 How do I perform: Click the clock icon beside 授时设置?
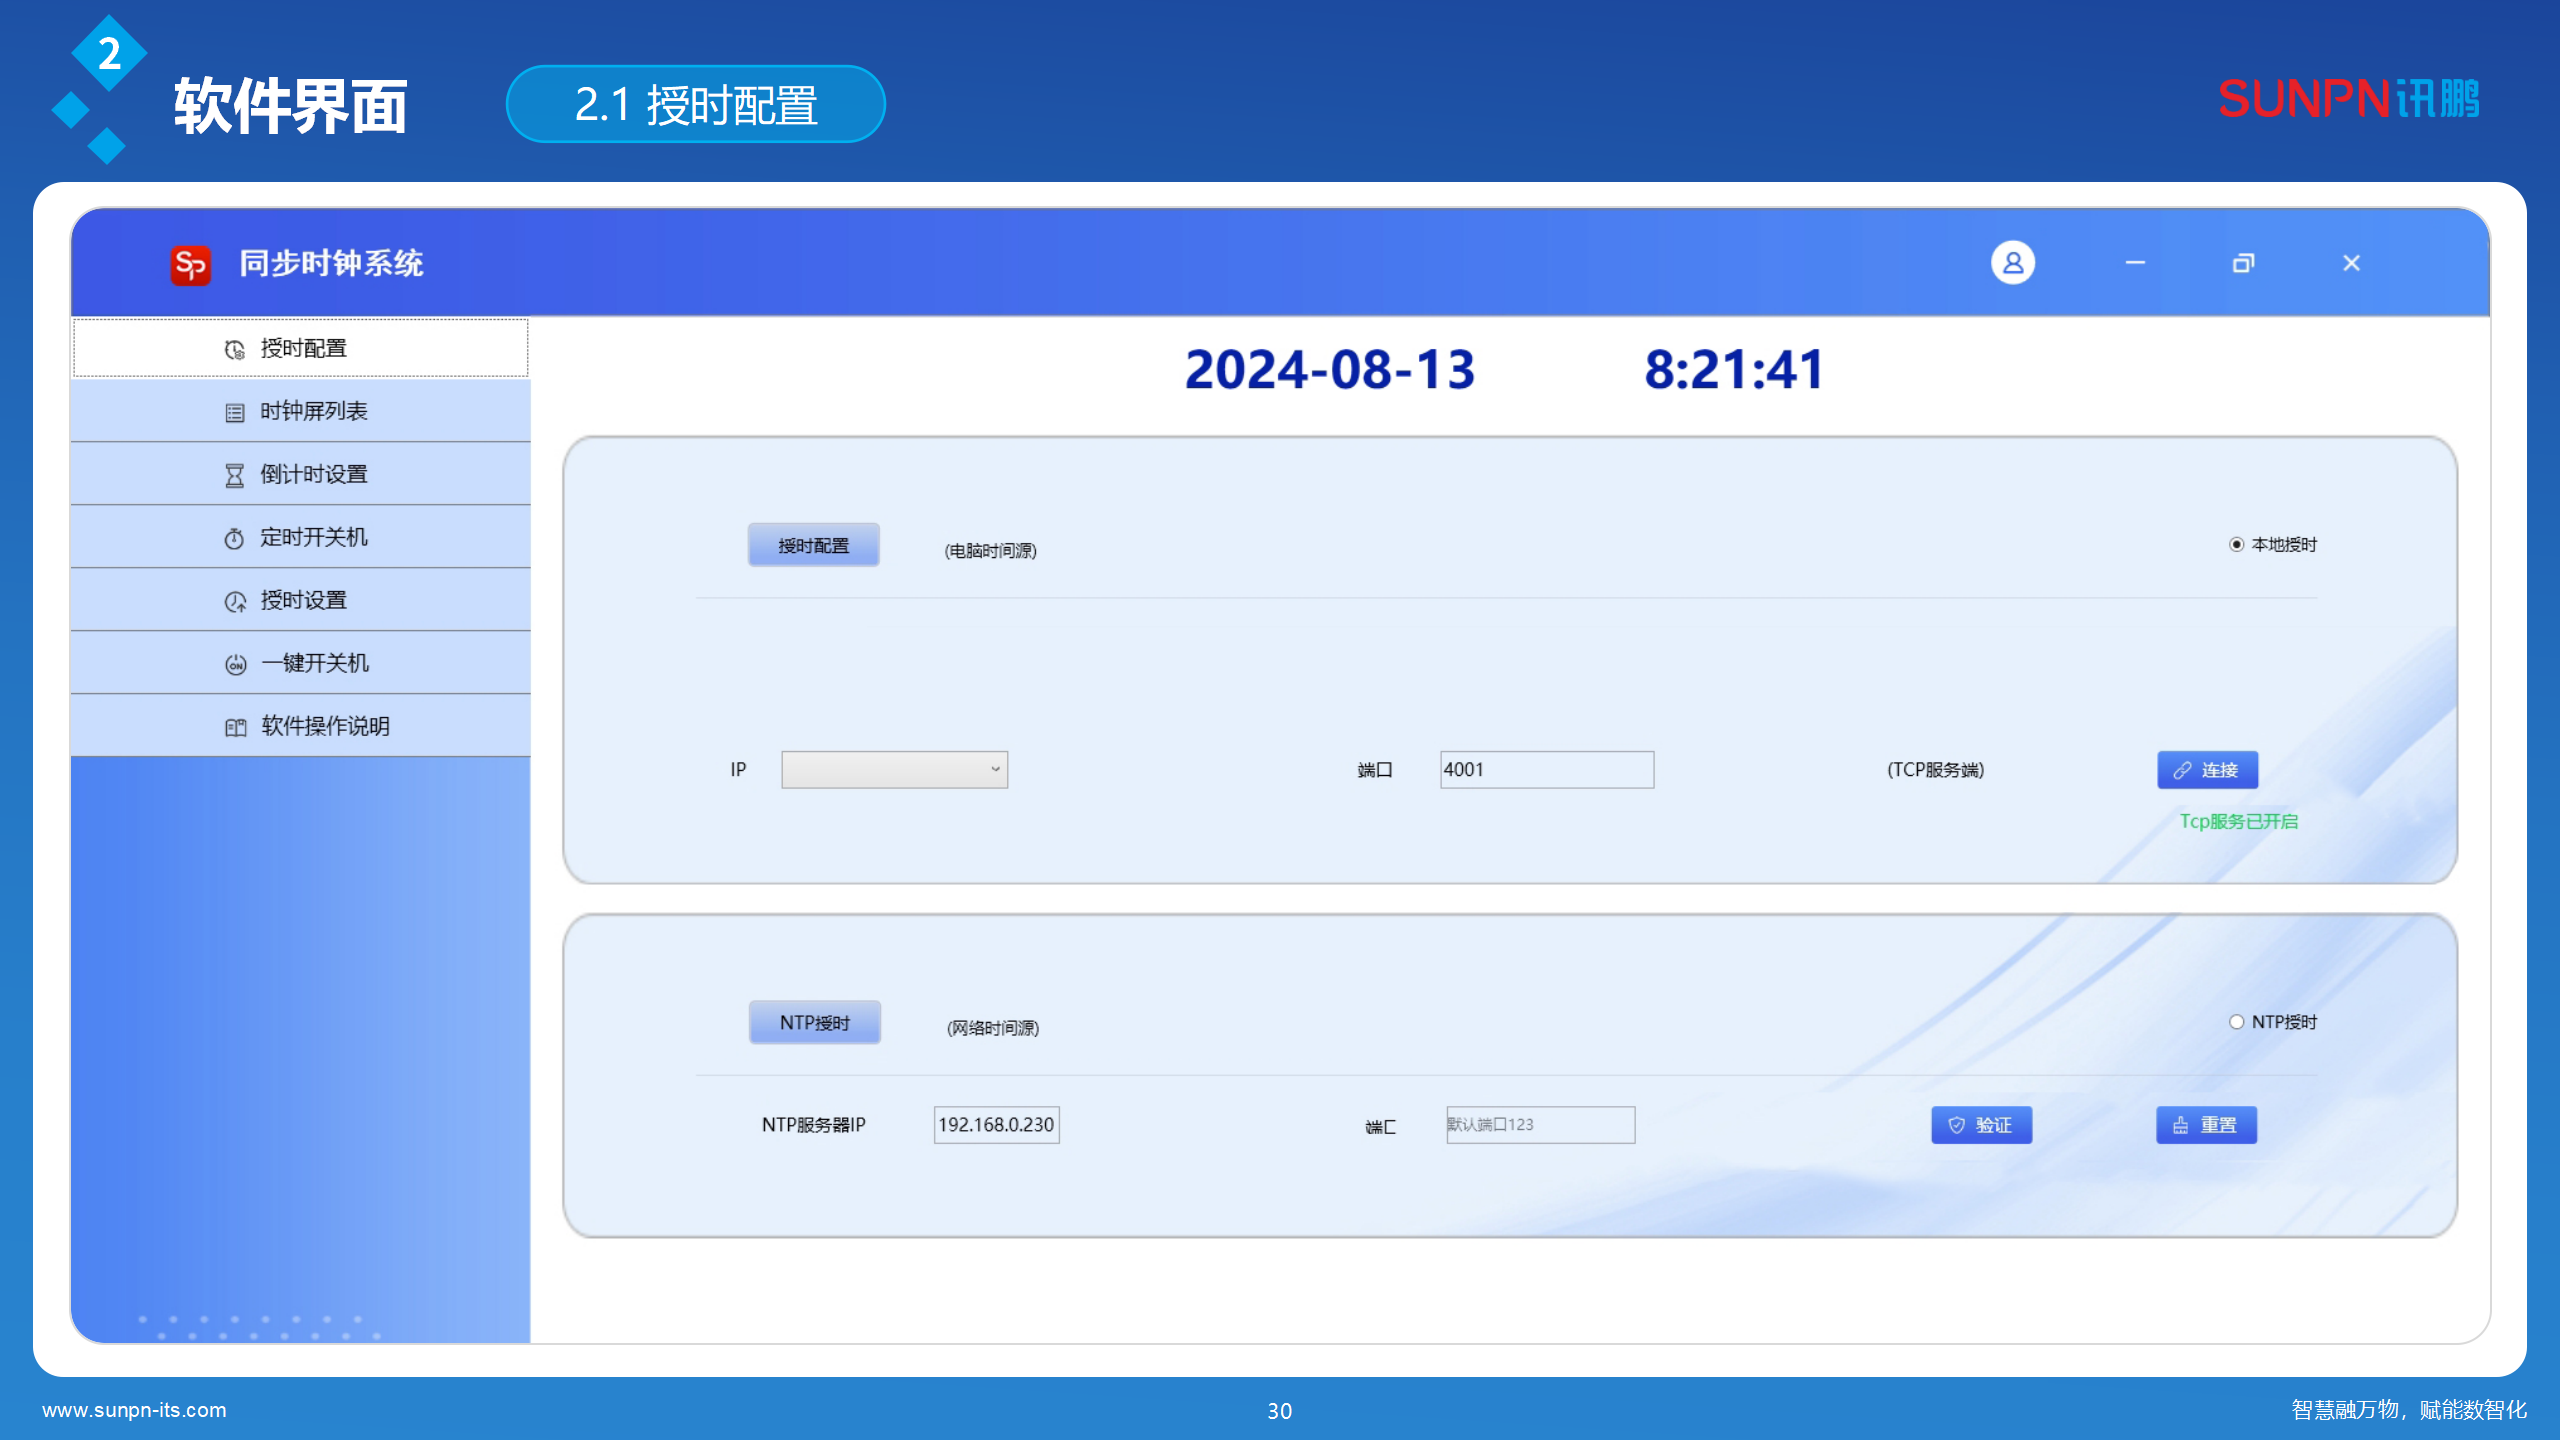point(233,599)
